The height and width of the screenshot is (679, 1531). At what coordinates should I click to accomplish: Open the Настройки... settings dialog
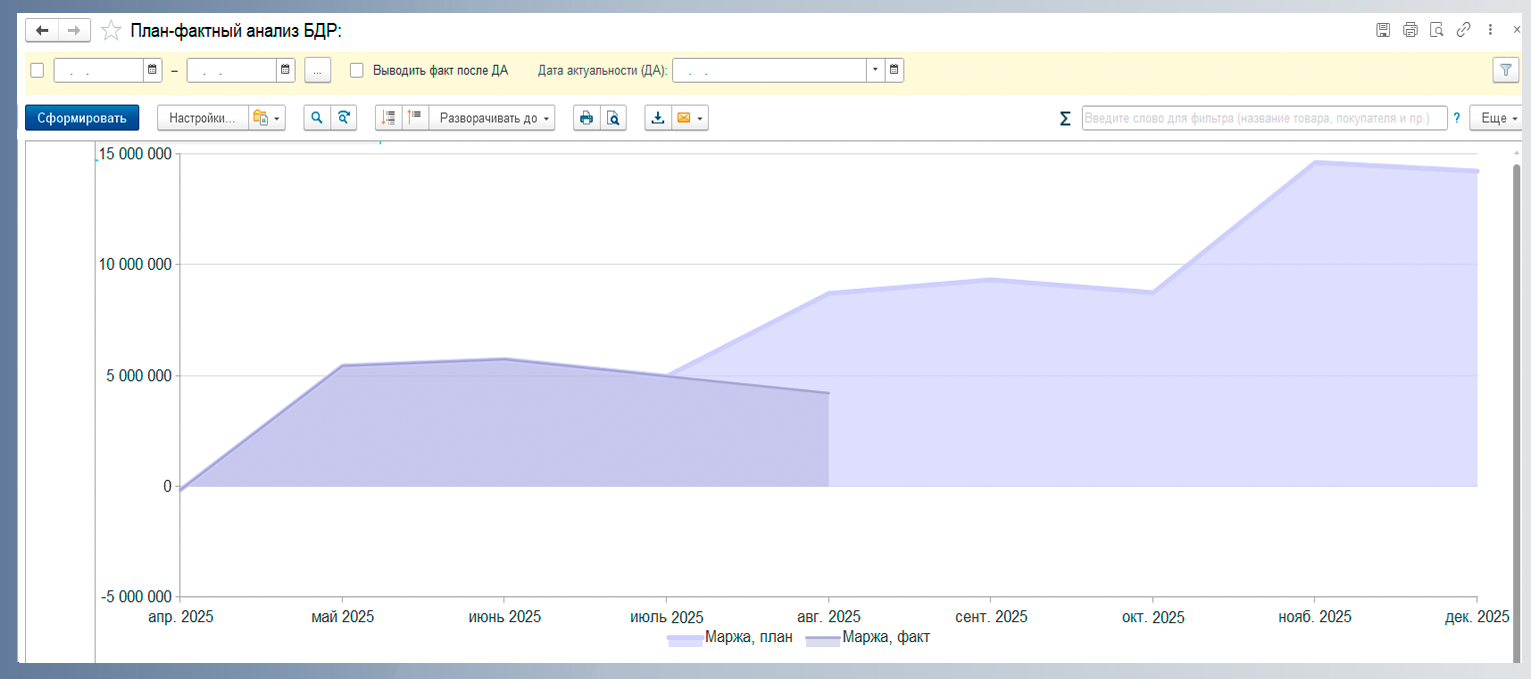point(202,118)
